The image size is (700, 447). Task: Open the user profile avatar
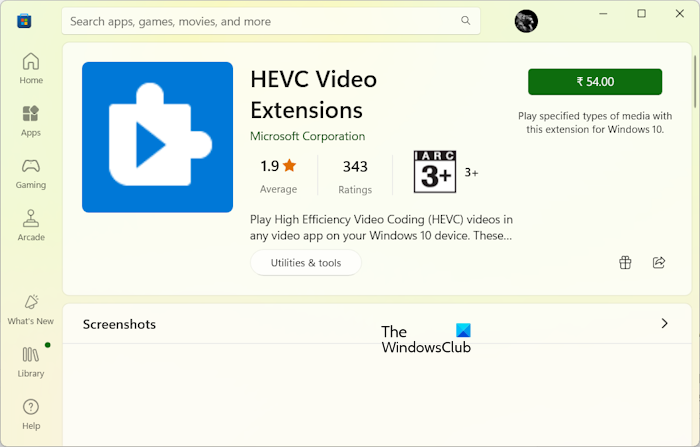pos(526,21)
